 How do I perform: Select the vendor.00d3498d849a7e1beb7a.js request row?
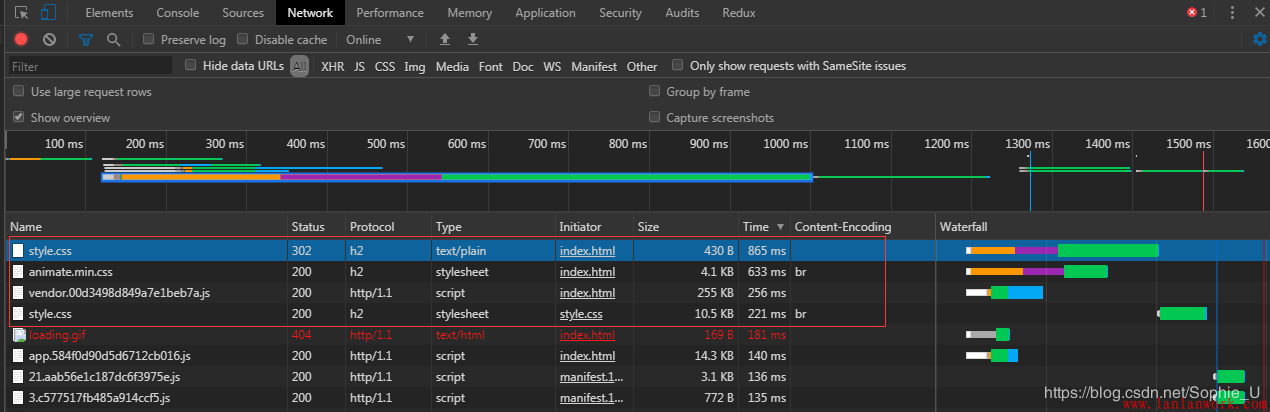point(119,293)
